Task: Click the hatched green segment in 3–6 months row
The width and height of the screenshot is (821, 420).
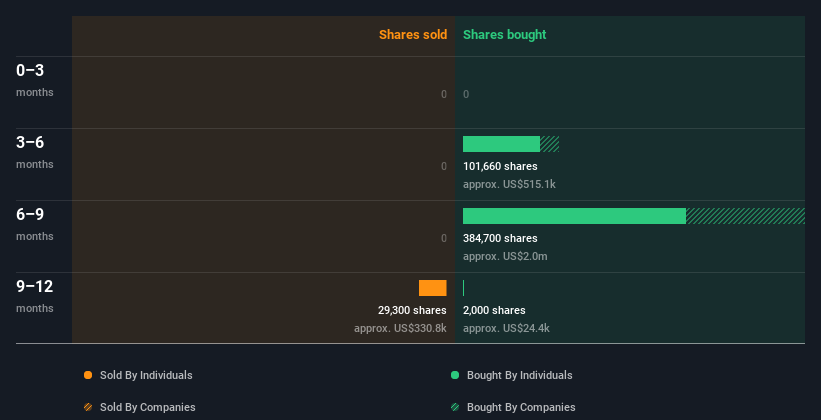Action: point(549,144)
